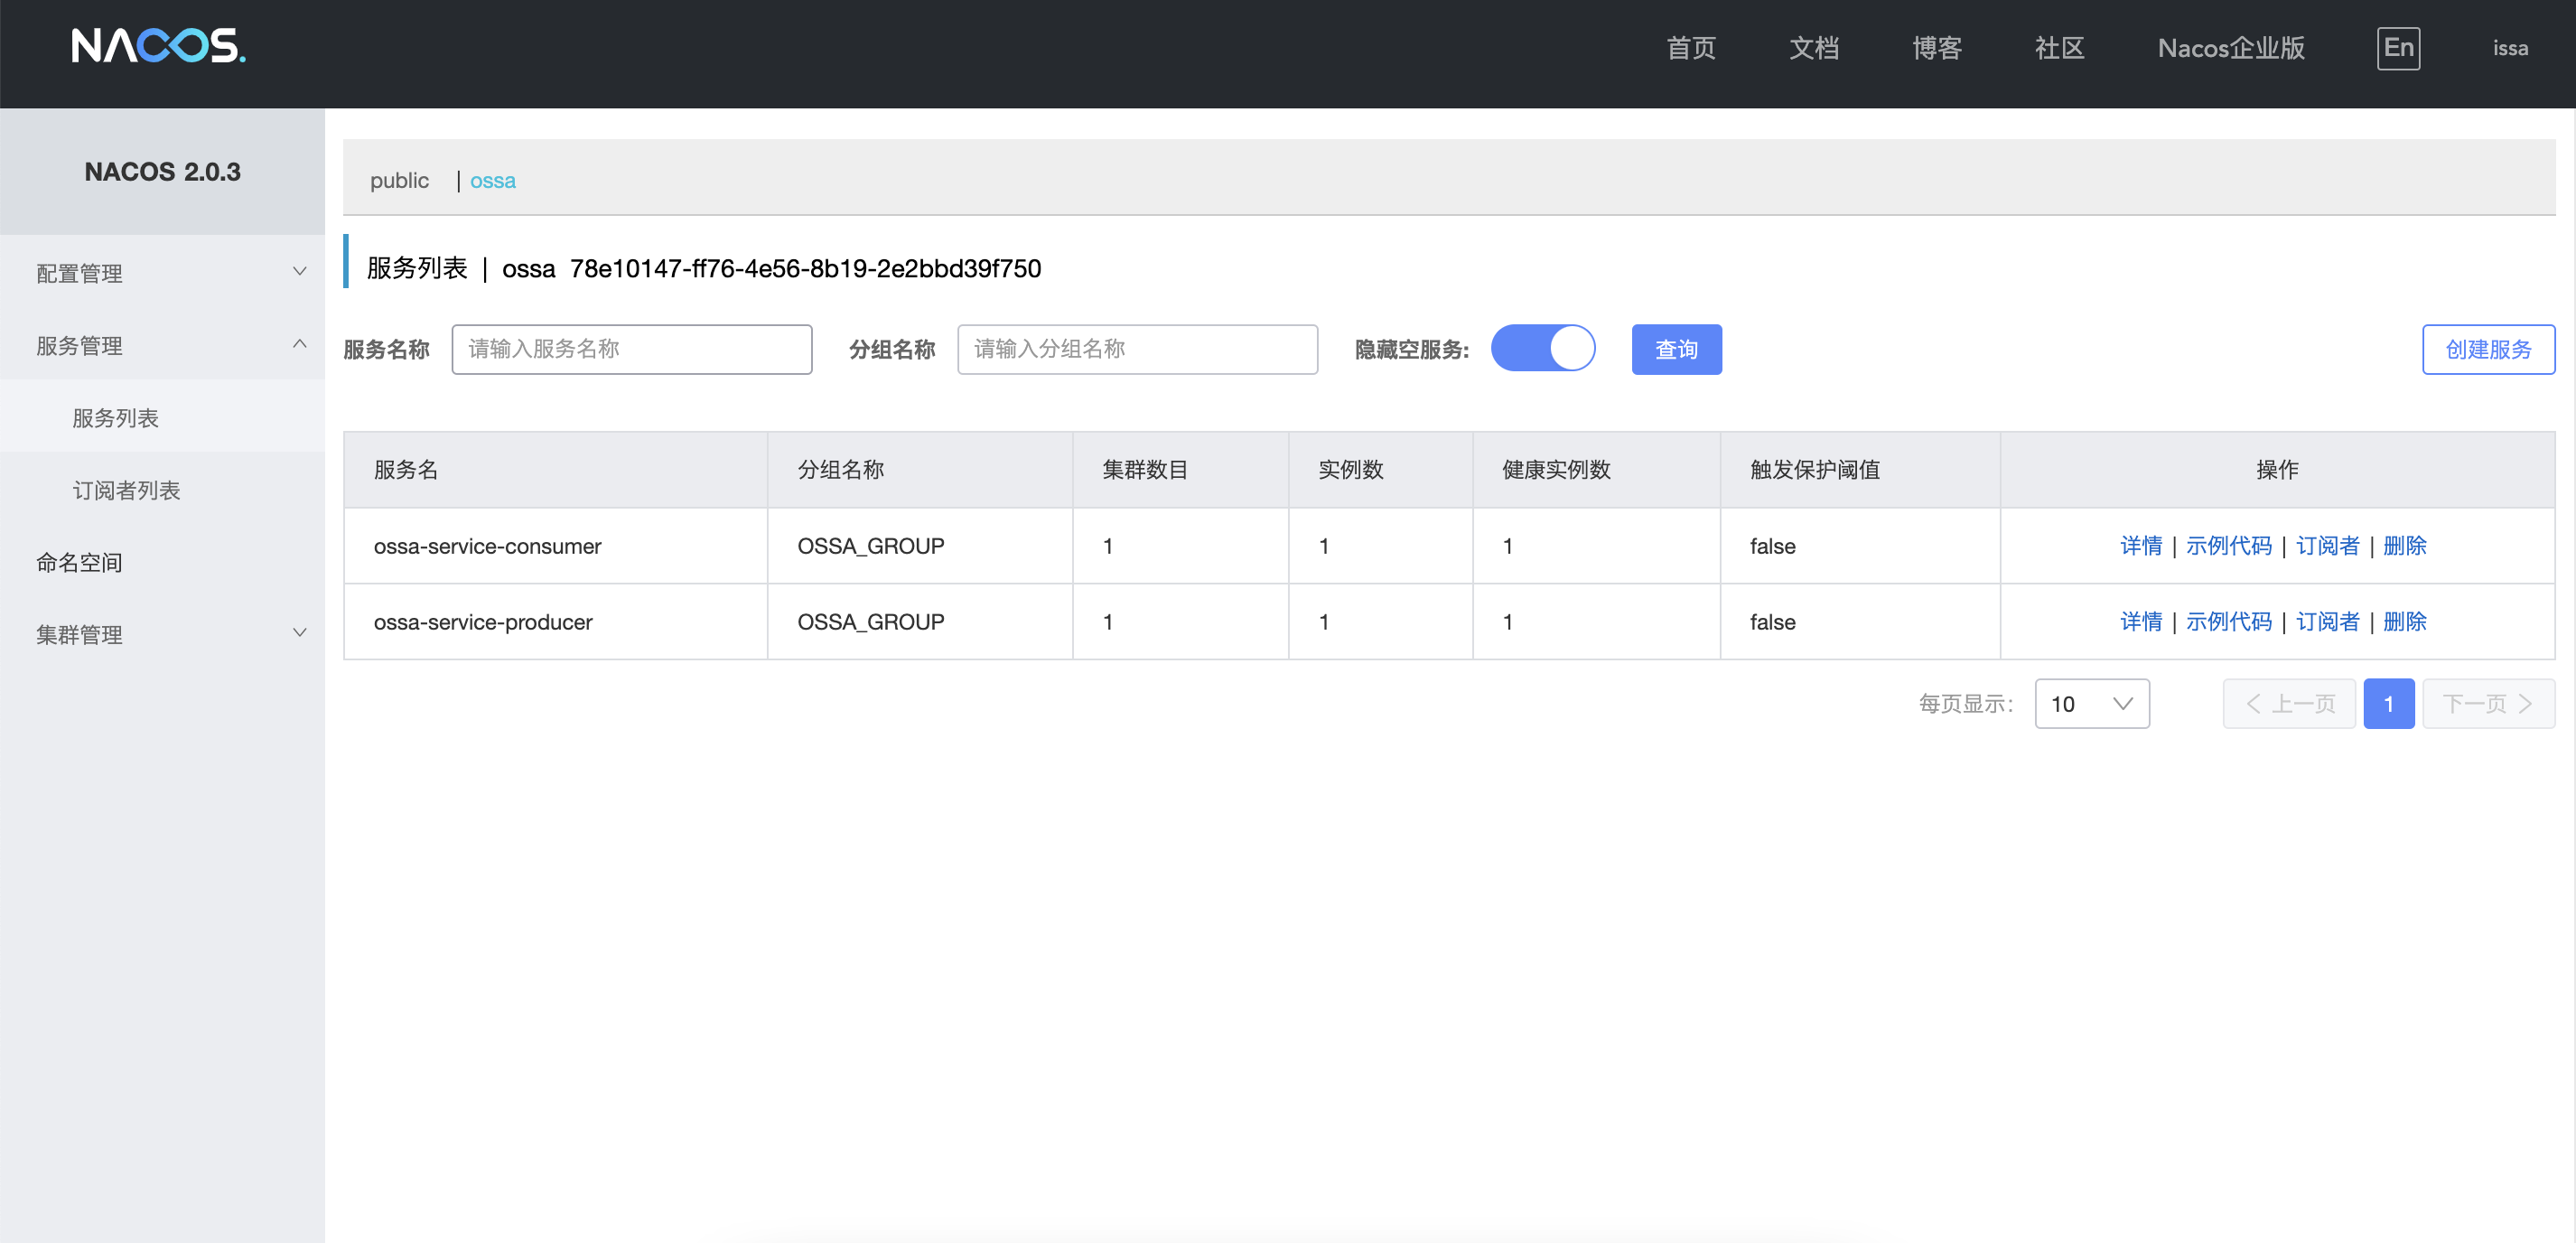Click the 上一页 pagination button

[x=2289, y=704]
